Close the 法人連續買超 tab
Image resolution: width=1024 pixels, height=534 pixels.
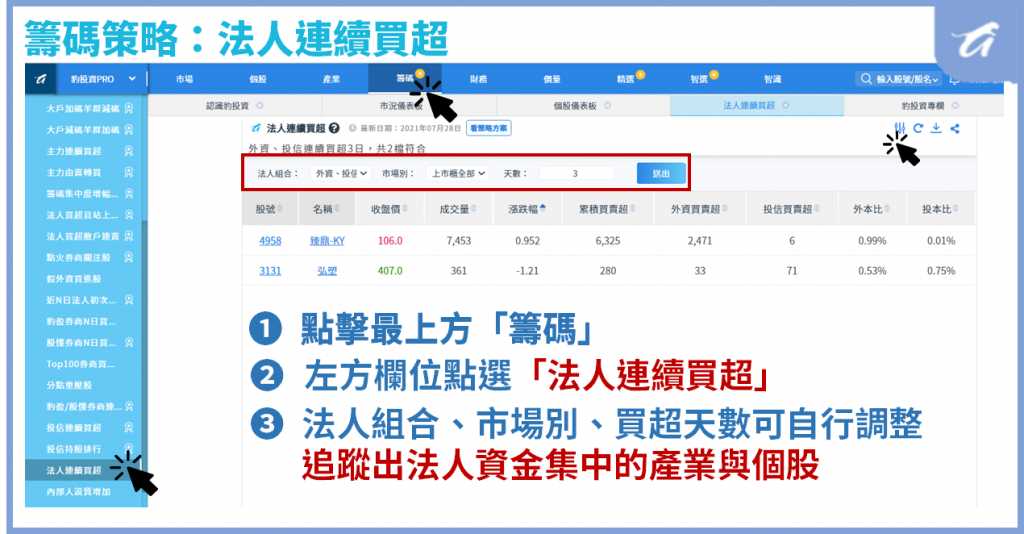pyautogui.click(x=786, y=105)
